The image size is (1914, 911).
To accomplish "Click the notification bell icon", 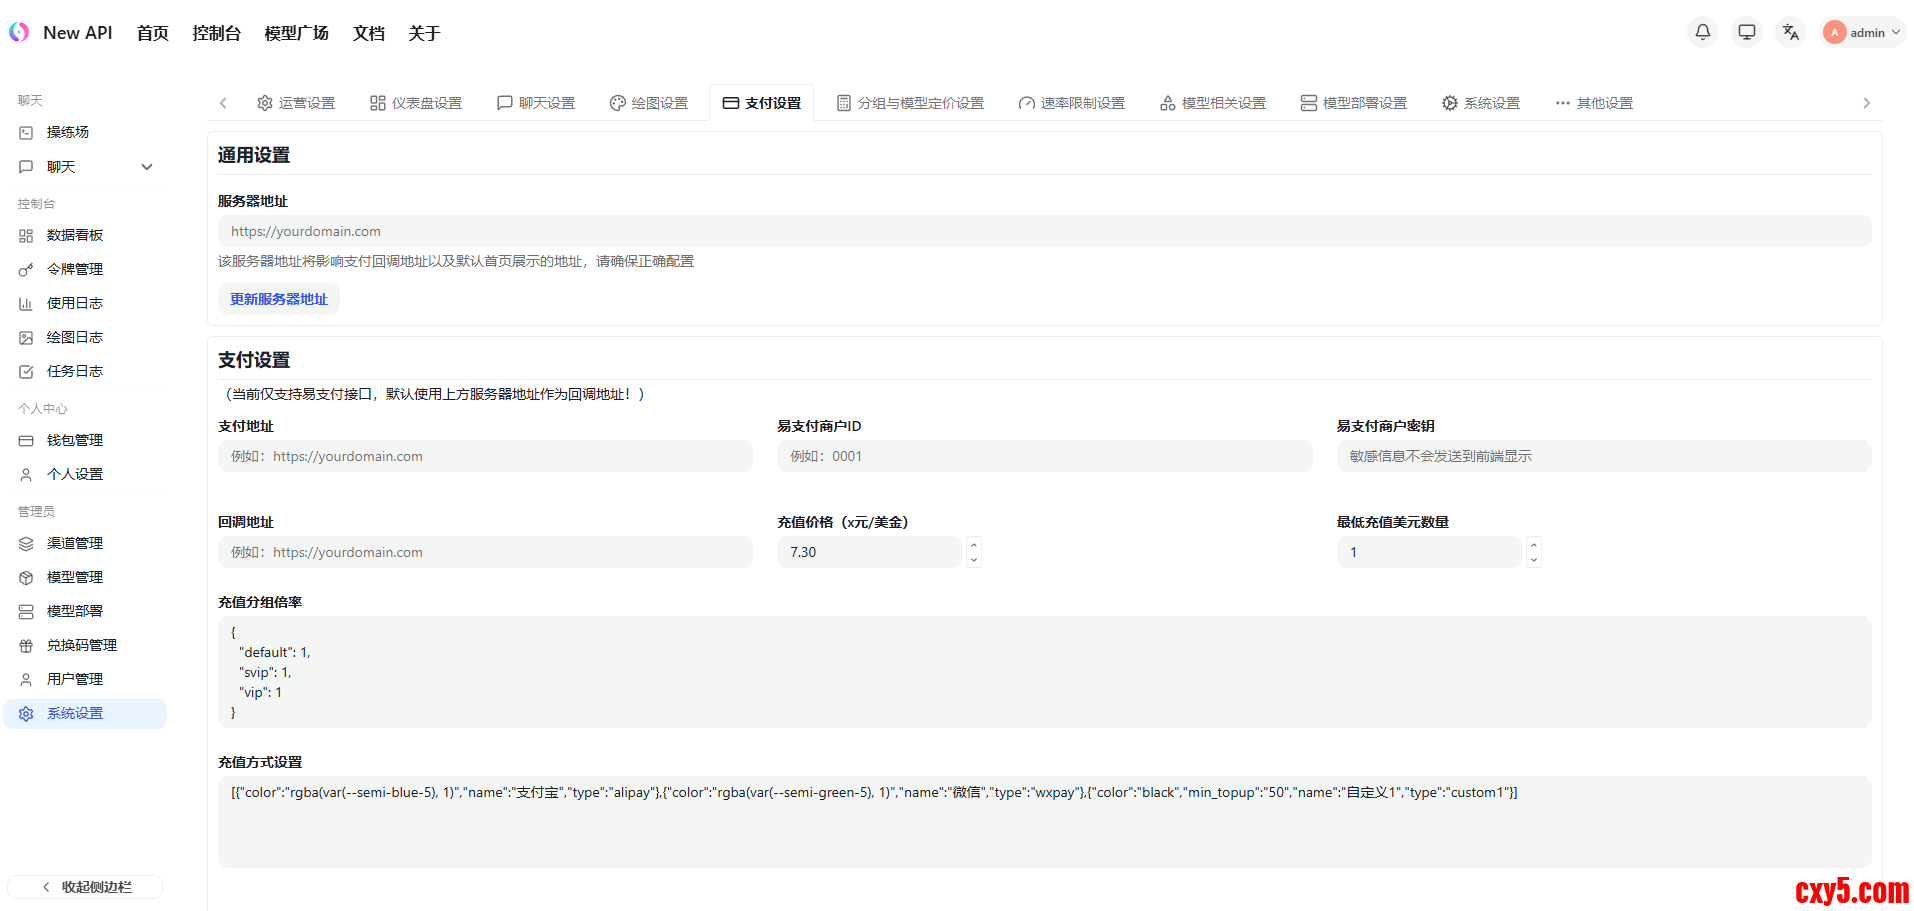I will tap(1702, 32).
